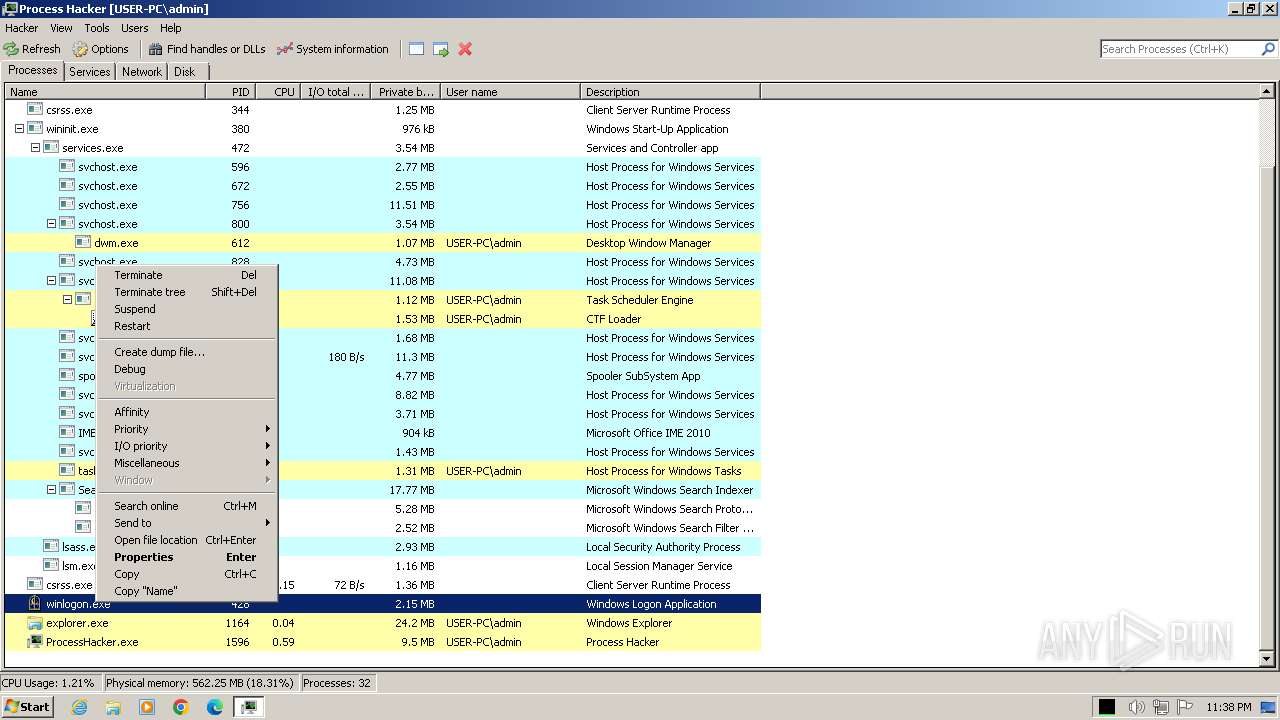Viewport: 1280px width, 720px height.
Task: Select Restart in the context menu
Action: [x=186, y=326]
